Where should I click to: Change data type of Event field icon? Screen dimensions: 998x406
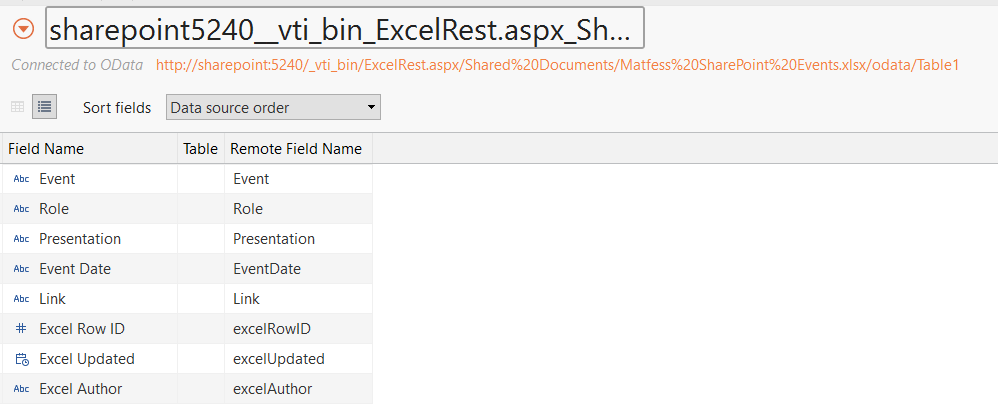click(x=22, y=179)
